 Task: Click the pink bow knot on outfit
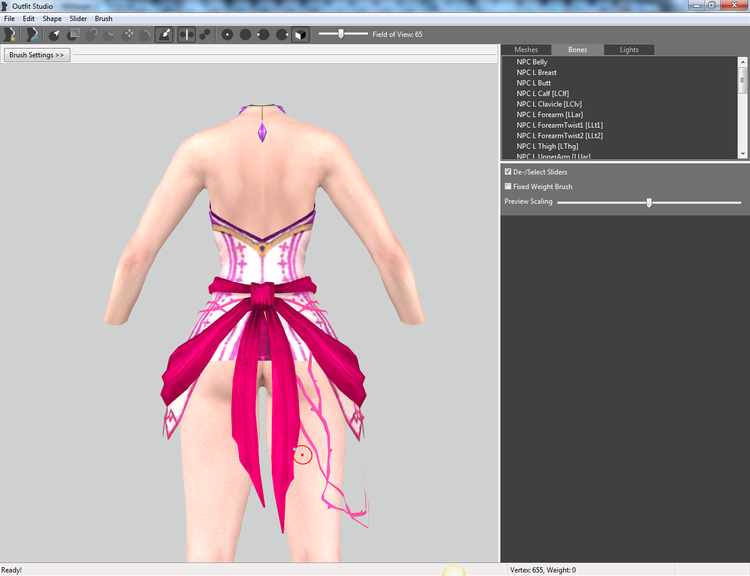coord(262,294)
